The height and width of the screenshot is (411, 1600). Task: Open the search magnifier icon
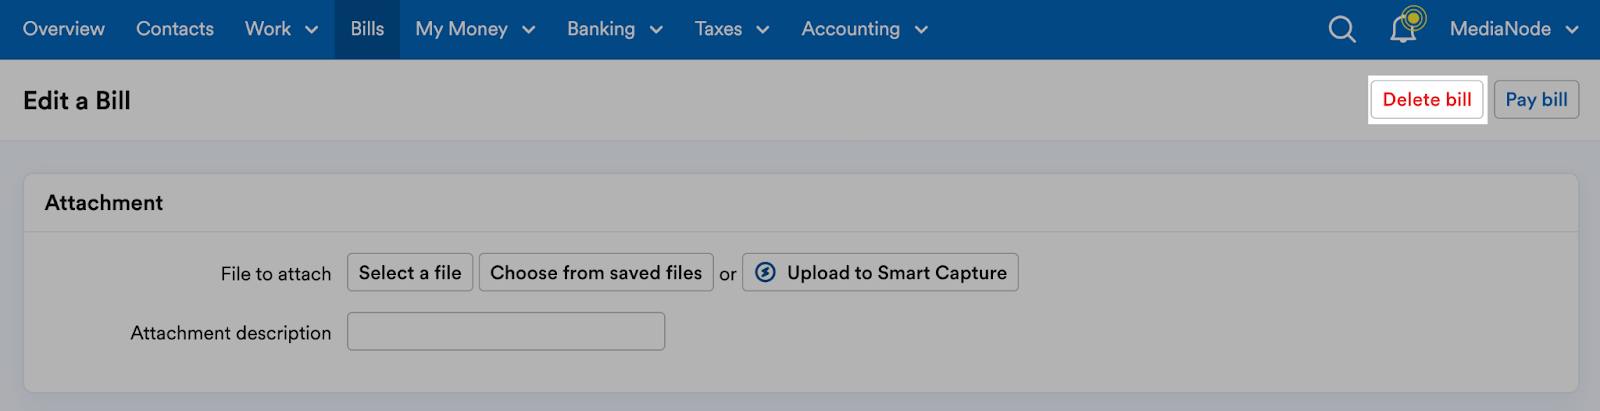coord(1342,29)
